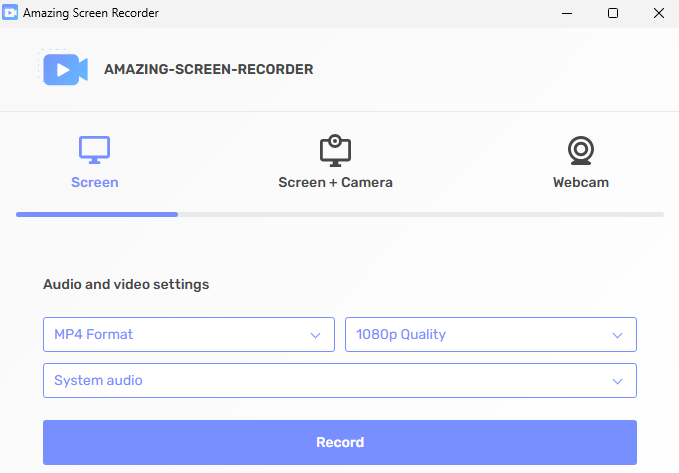Screen dimensions: 679x473
Task: Open the System audio source dropdown
Action: point(339,381)
